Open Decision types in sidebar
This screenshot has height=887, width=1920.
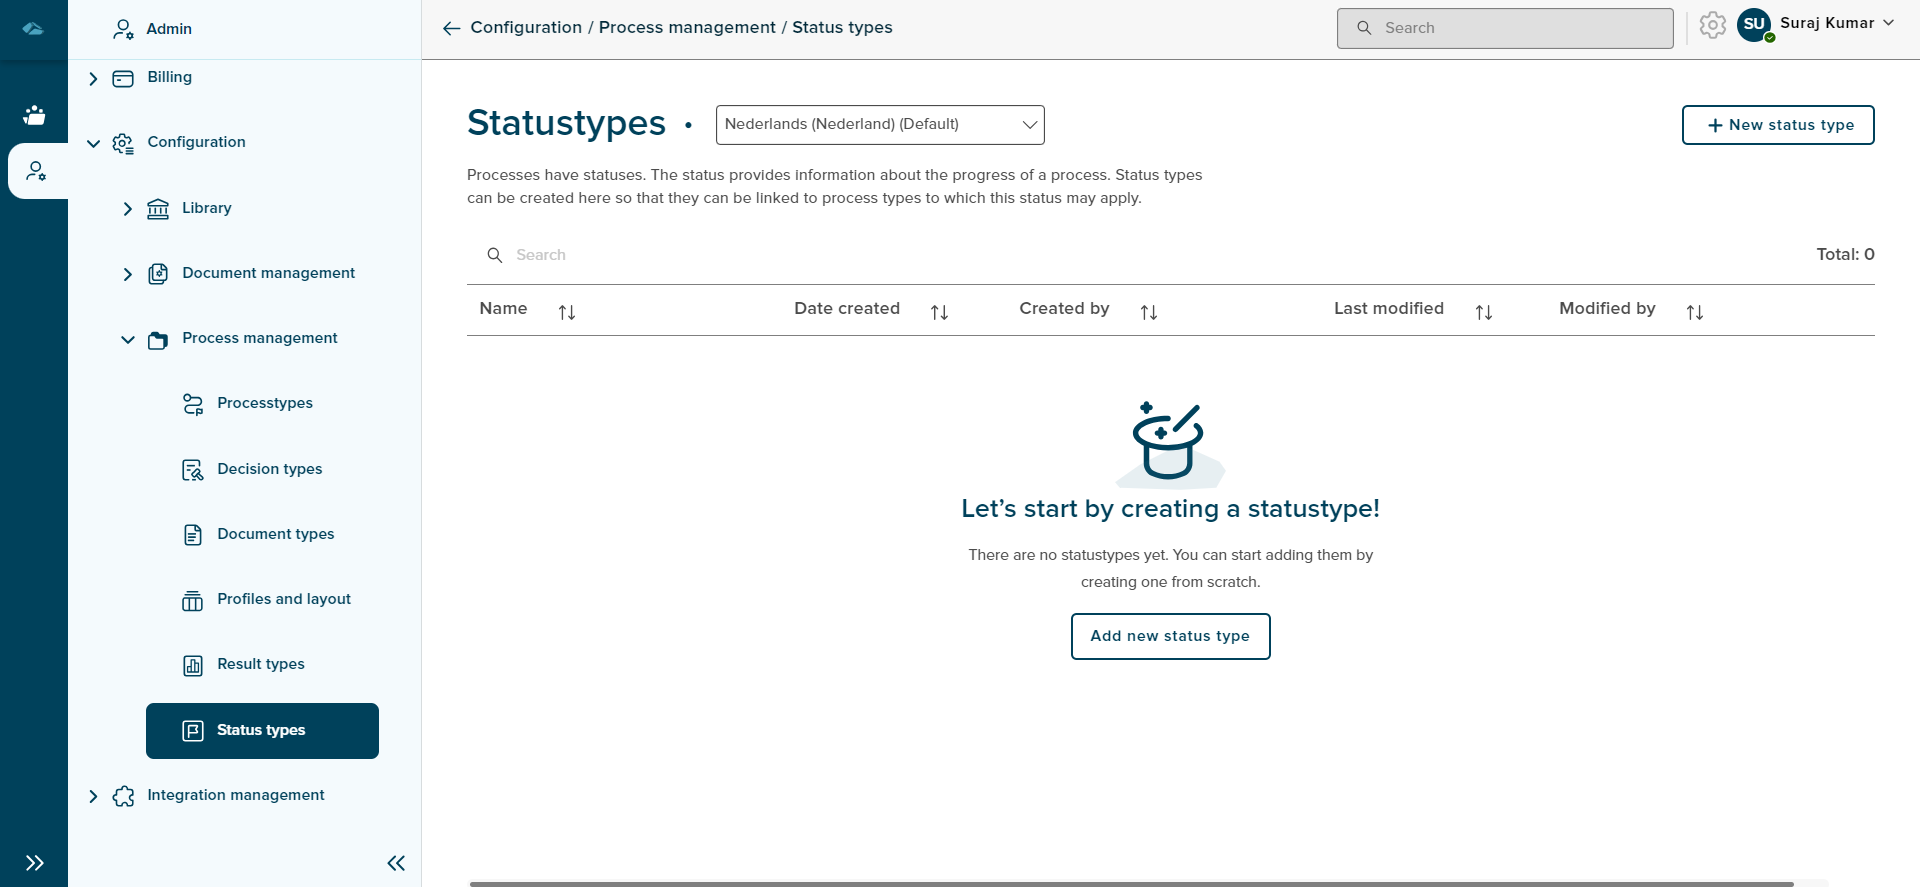click(x=269, y=469)
